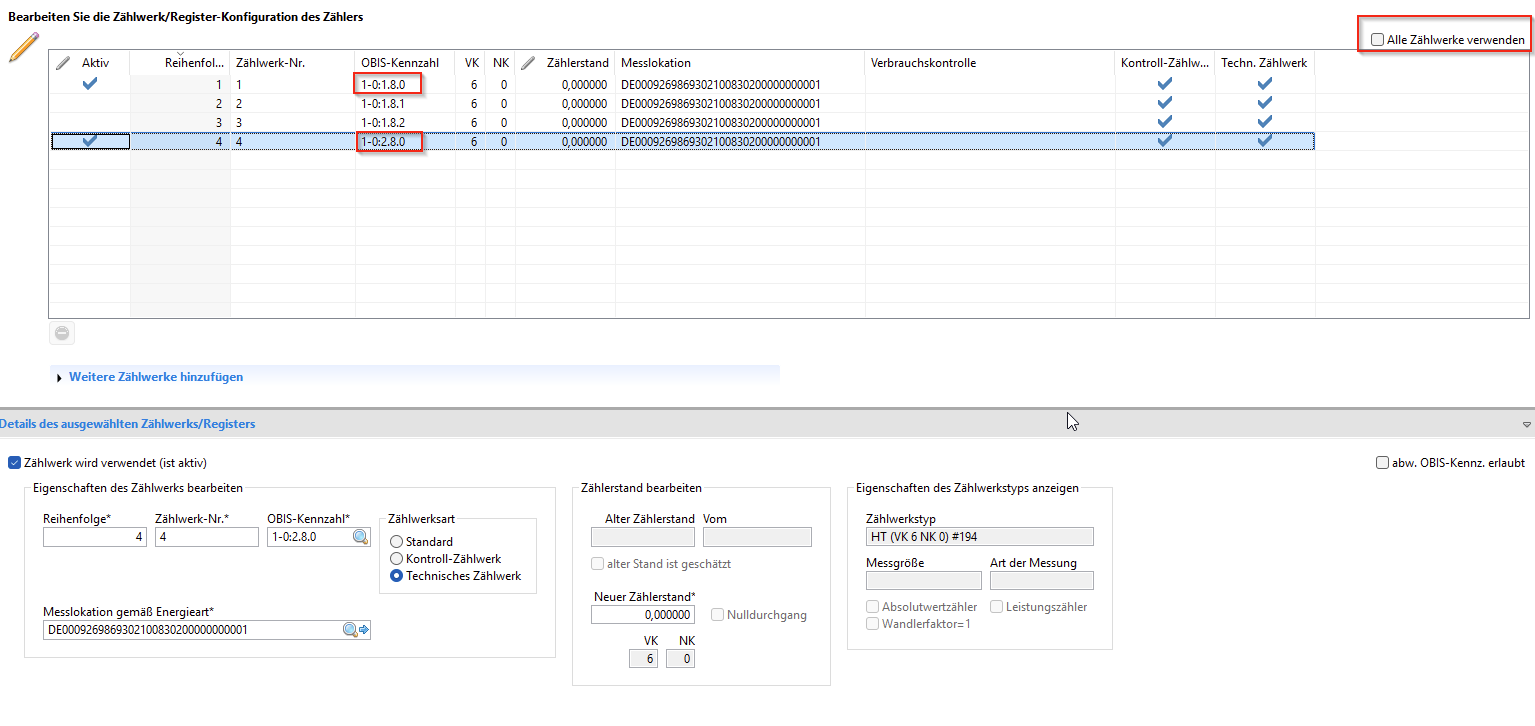Select the Standard Zählwerksart option
The image size is (1535, 726).
pyautogui.click(x=397, y=542)
